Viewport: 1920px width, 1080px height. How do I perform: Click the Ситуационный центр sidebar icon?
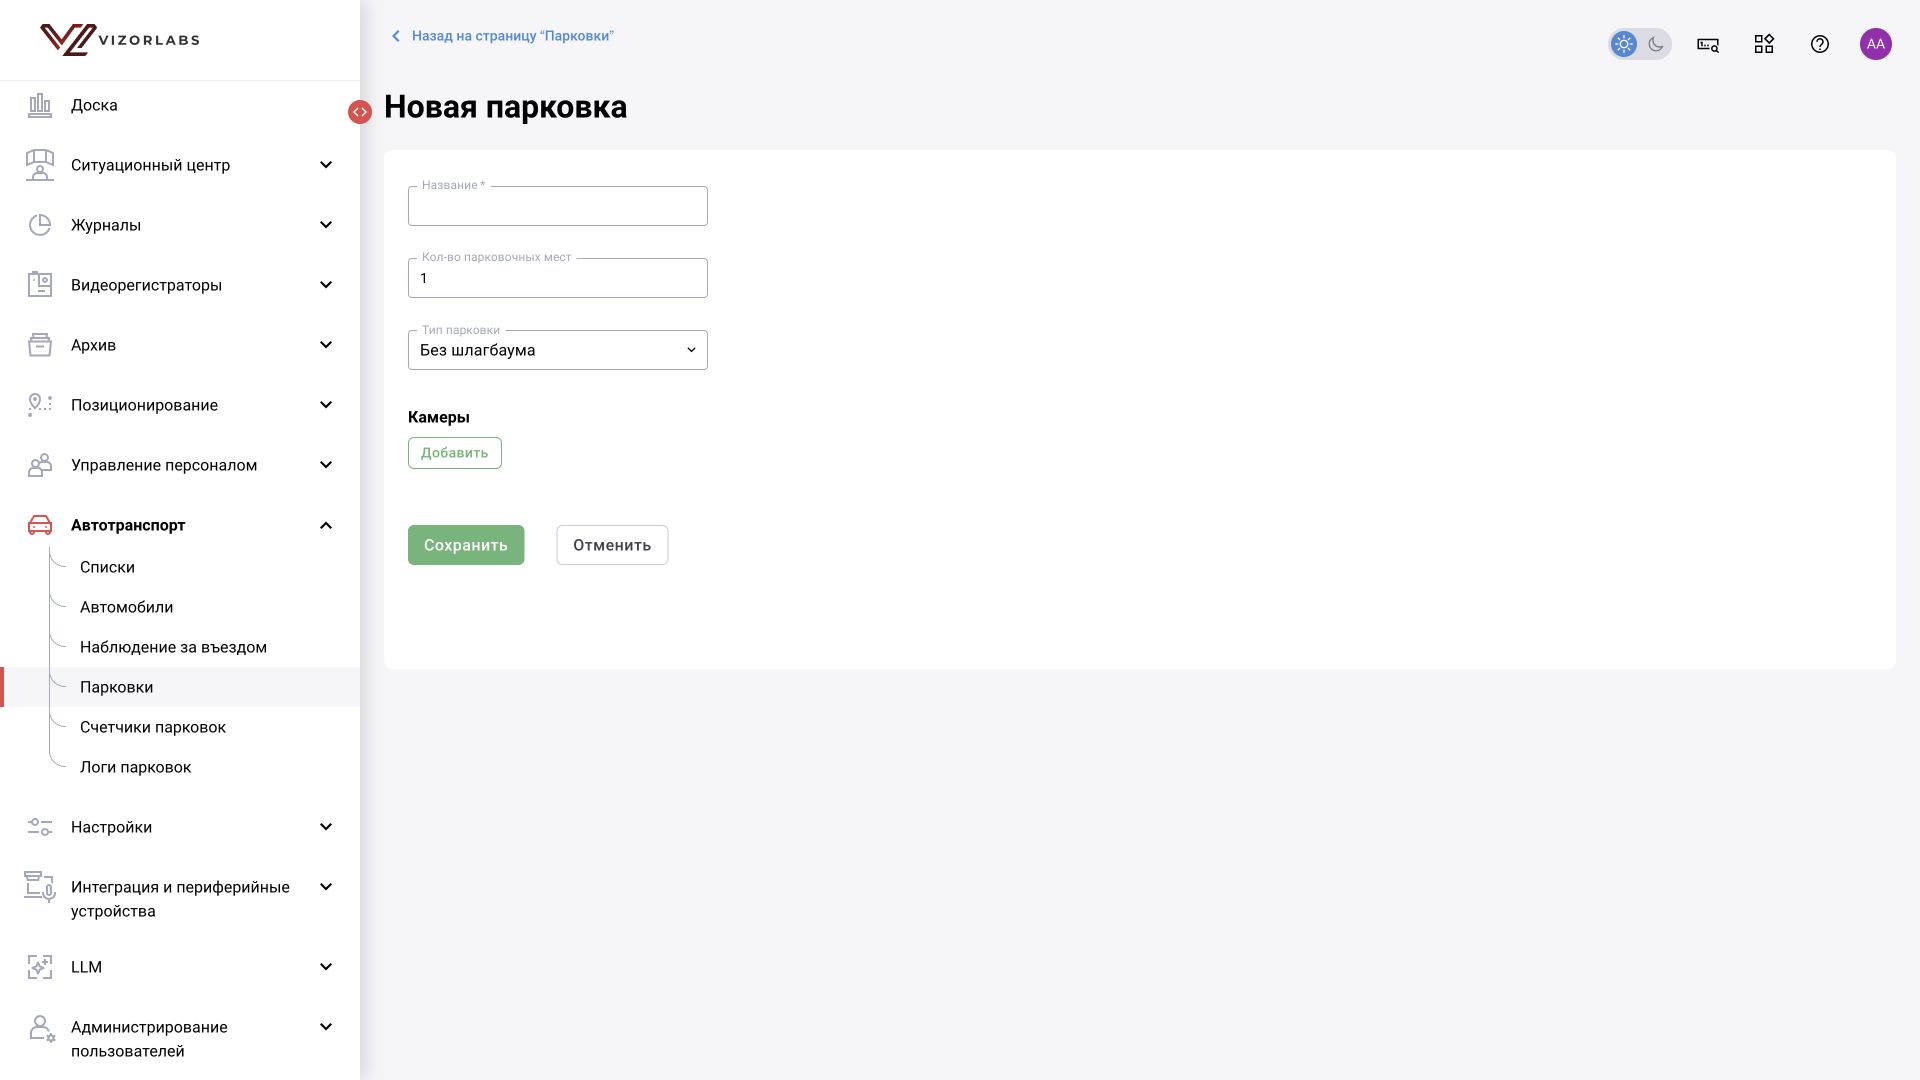coord(40,165)
